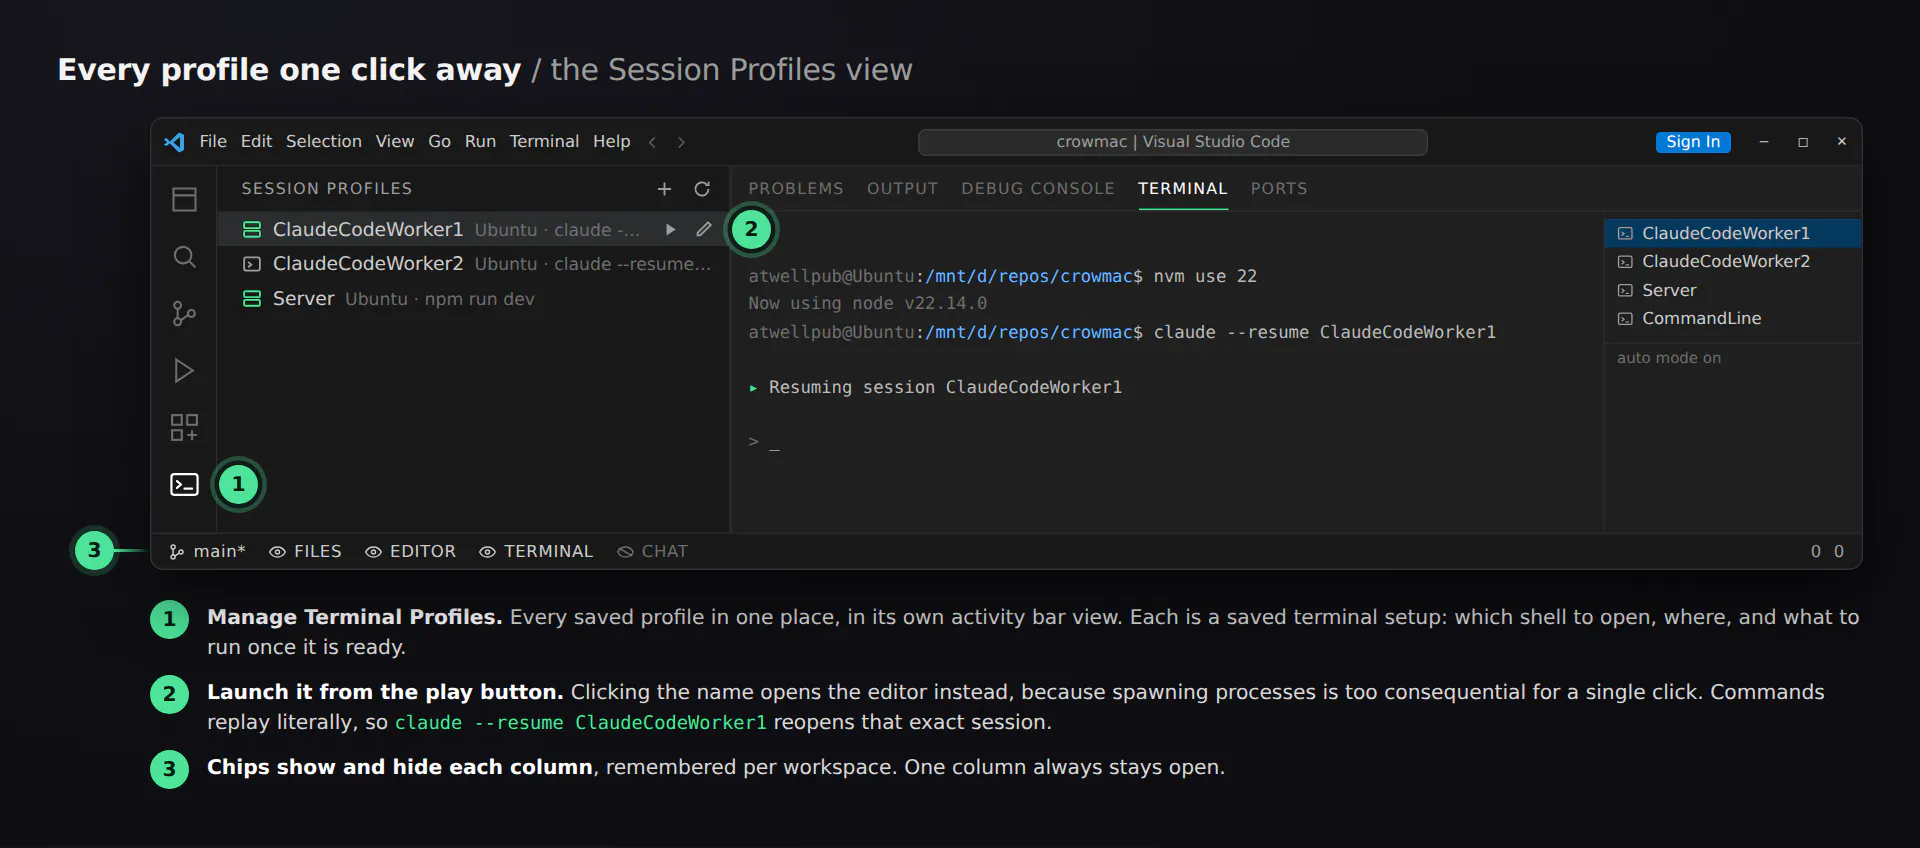Open the Run and Debug view
This screenshot has width=1920, height=848.
184,371
